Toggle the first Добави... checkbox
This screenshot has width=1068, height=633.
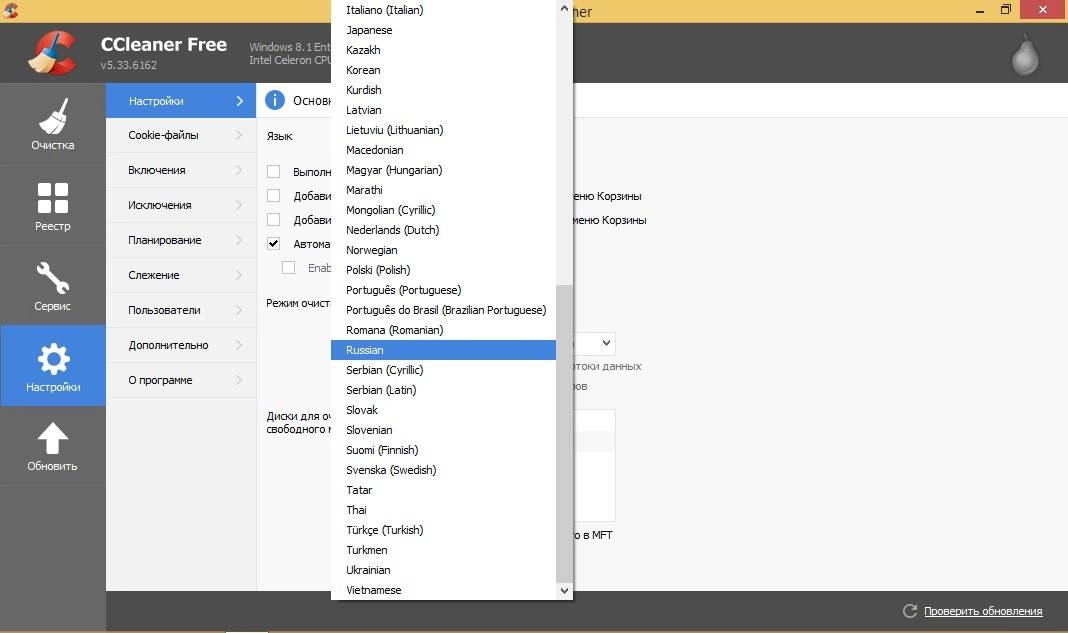click(x=274, y=196)
